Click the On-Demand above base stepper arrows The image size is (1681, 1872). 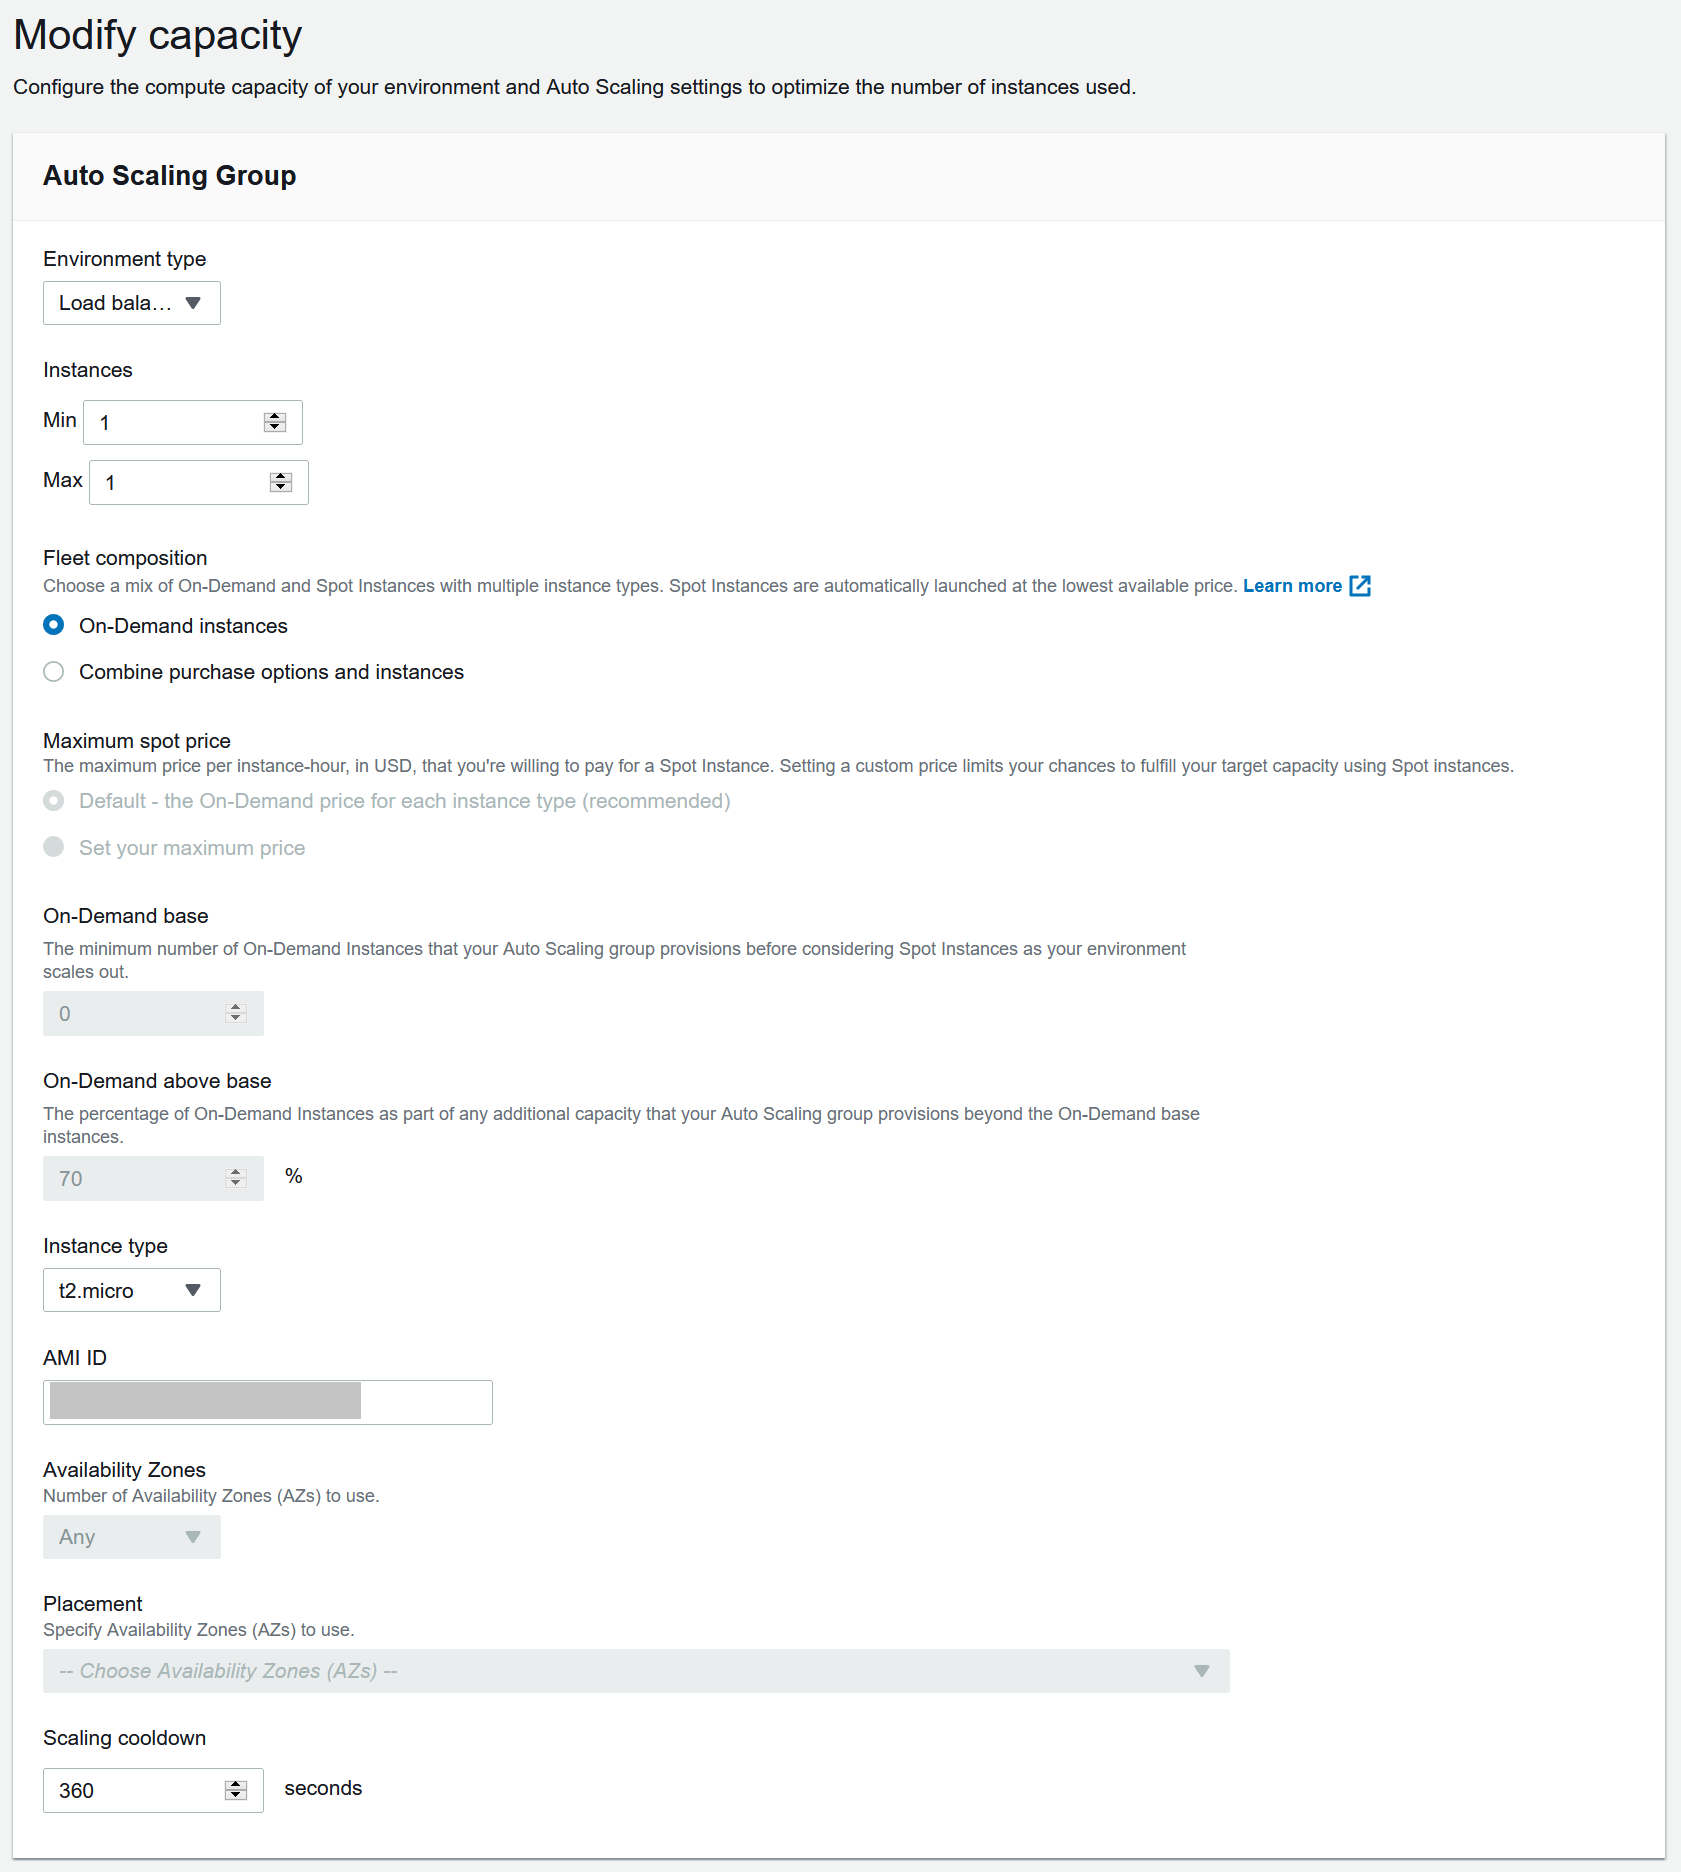(x=236, y=1178)
